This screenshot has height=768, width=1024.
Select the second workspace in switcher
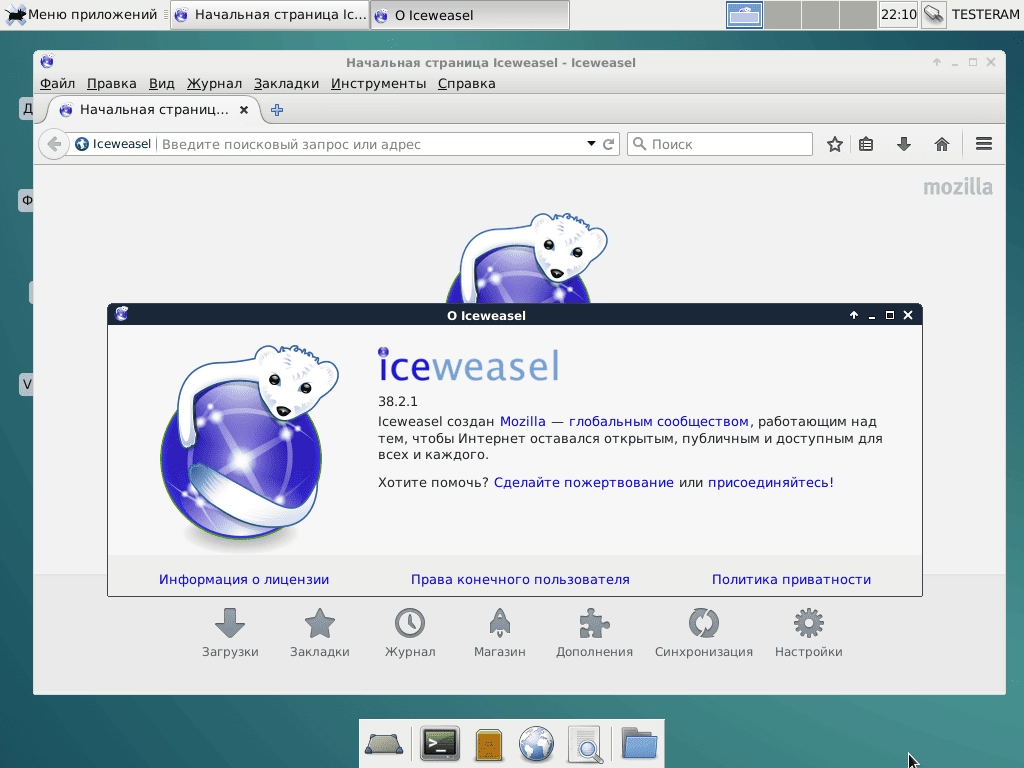click(782, 14)
